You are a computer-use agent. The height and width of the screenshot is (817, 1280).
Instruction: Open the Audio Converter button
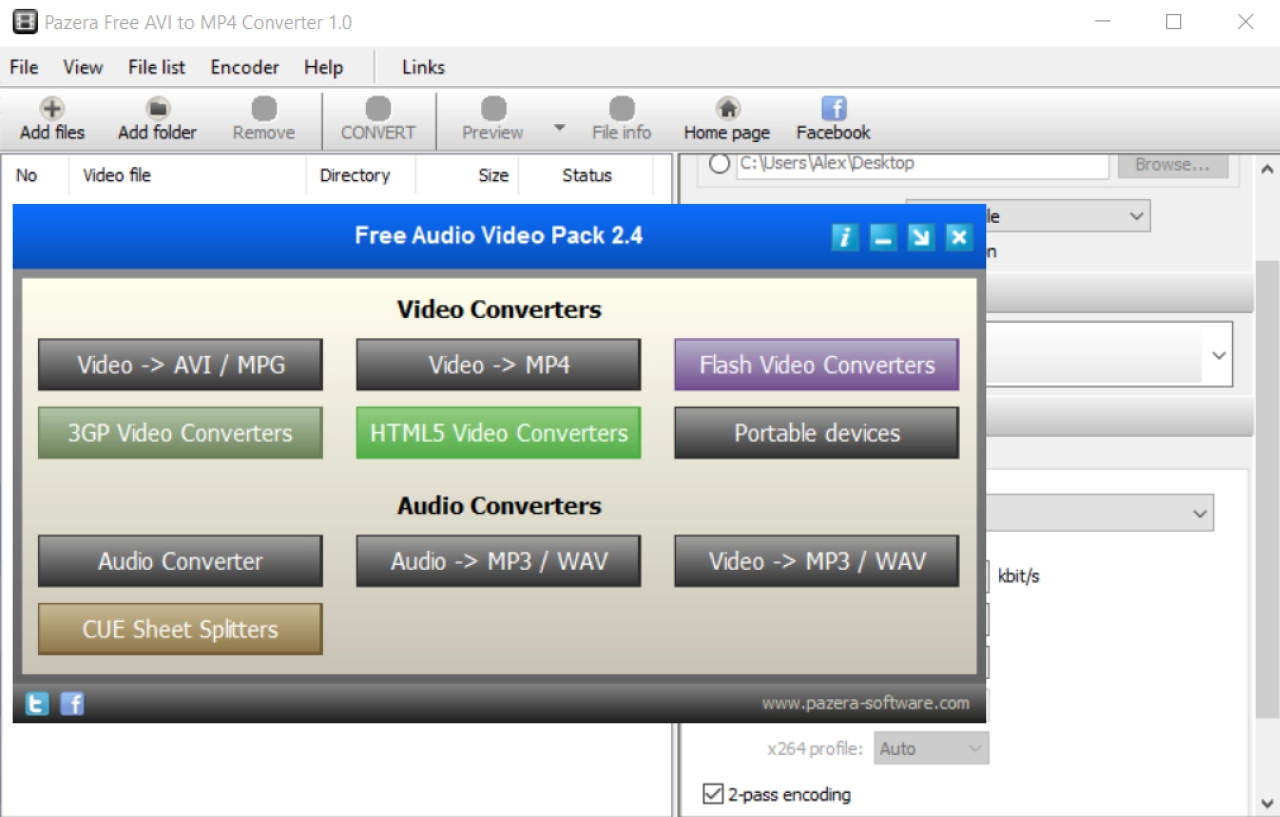180,561
